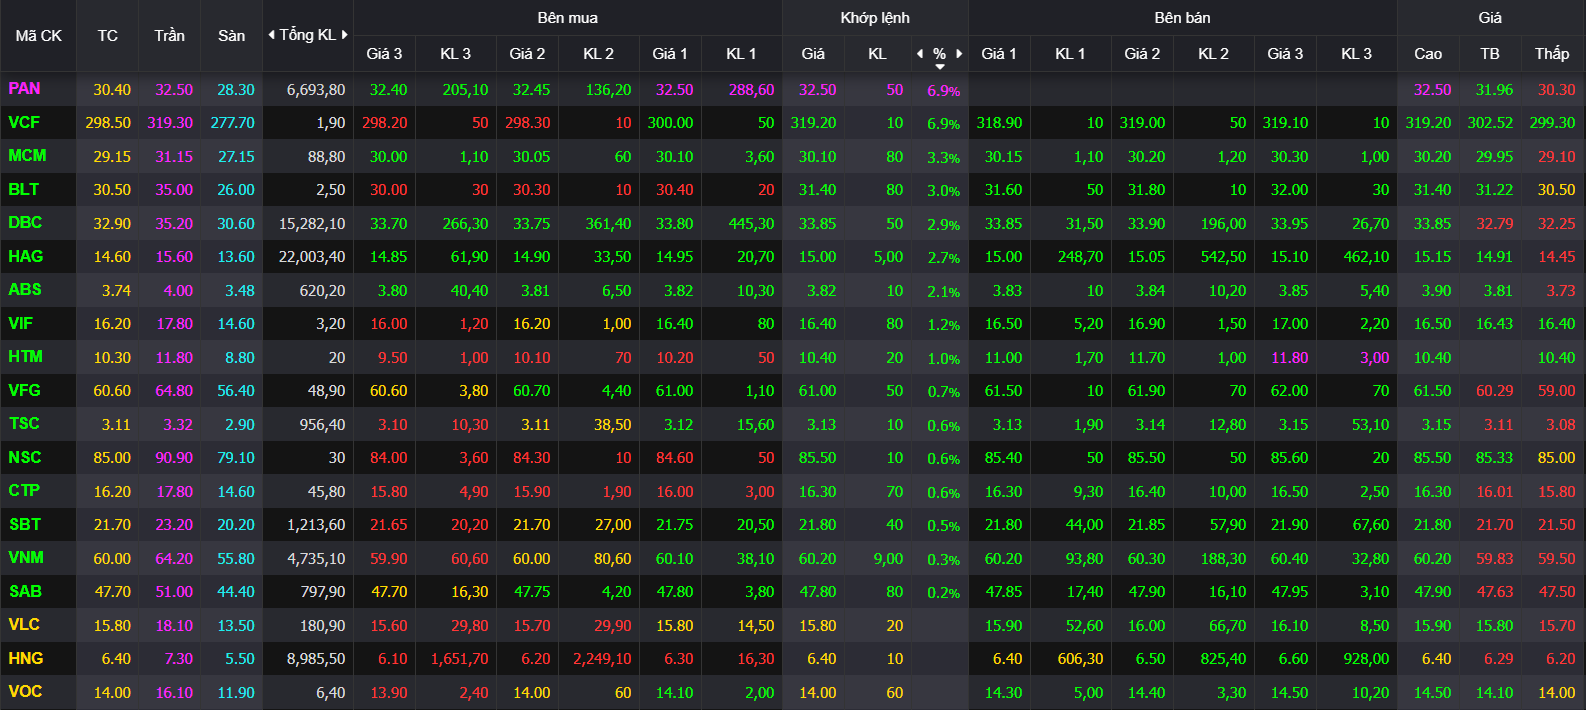1586x710 pixels.
Task: Open stock symbol HTM
Action: [x=25, y=356]
